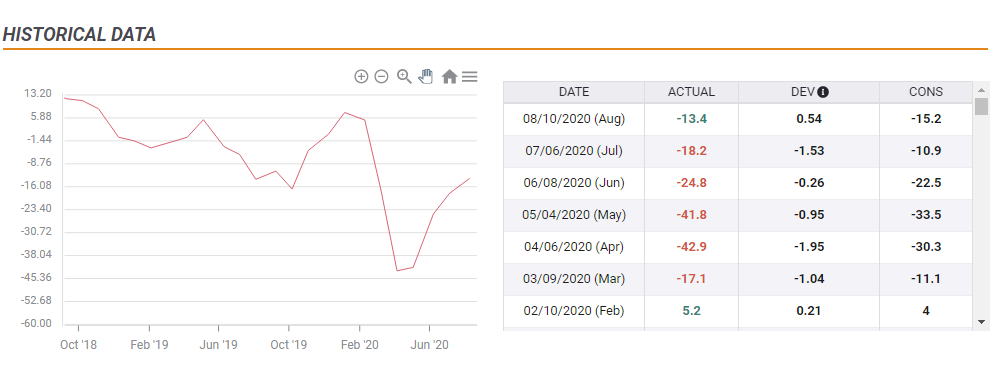Open the chart hamburger menu

tap(470, 77)
